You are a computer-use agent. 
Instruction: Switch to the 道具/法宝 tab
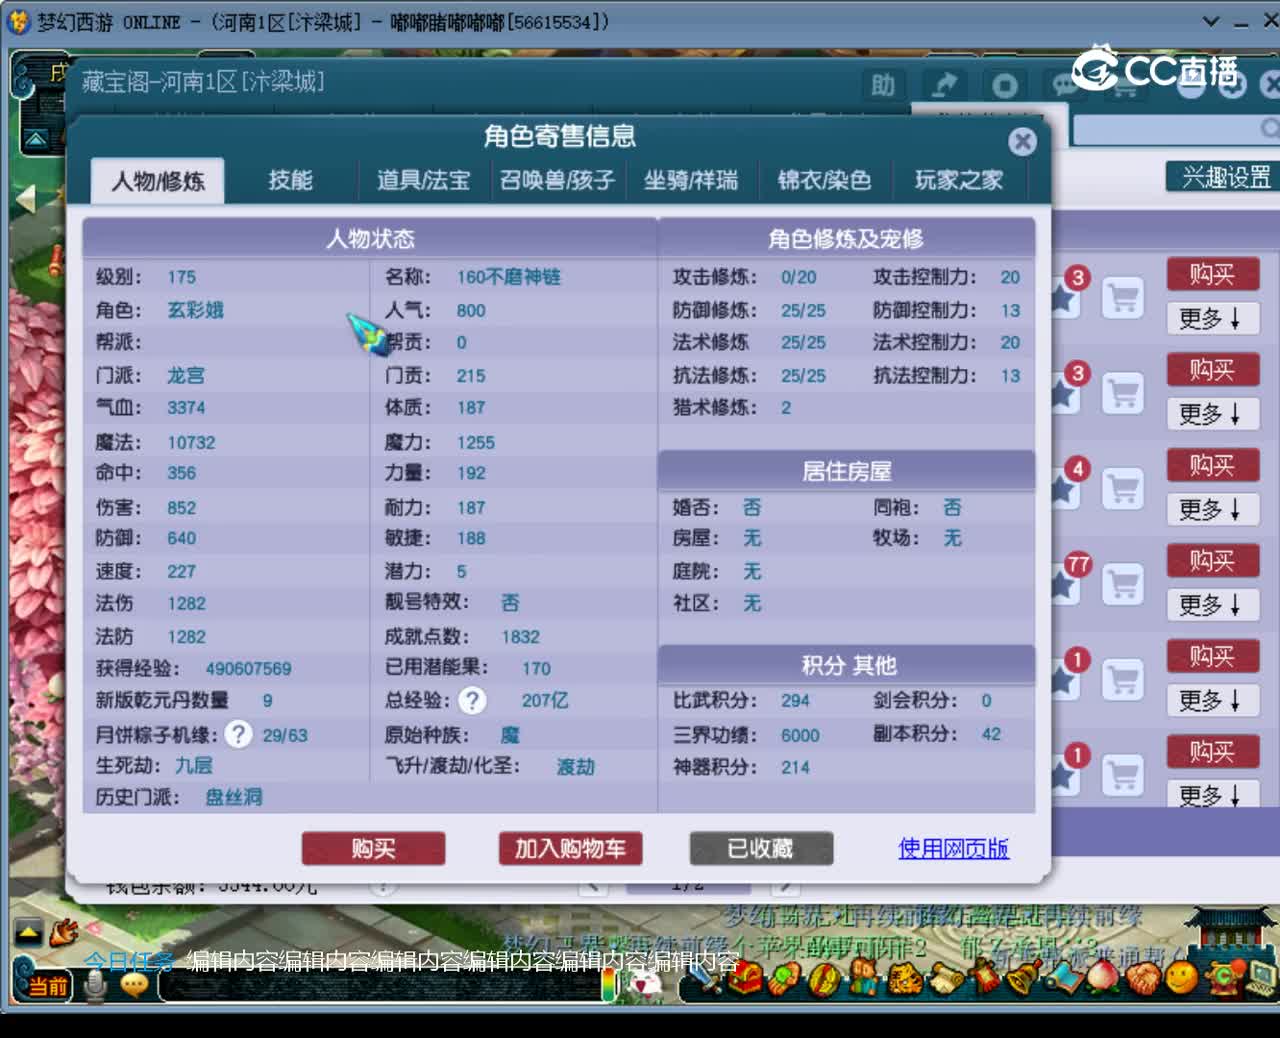423,180
